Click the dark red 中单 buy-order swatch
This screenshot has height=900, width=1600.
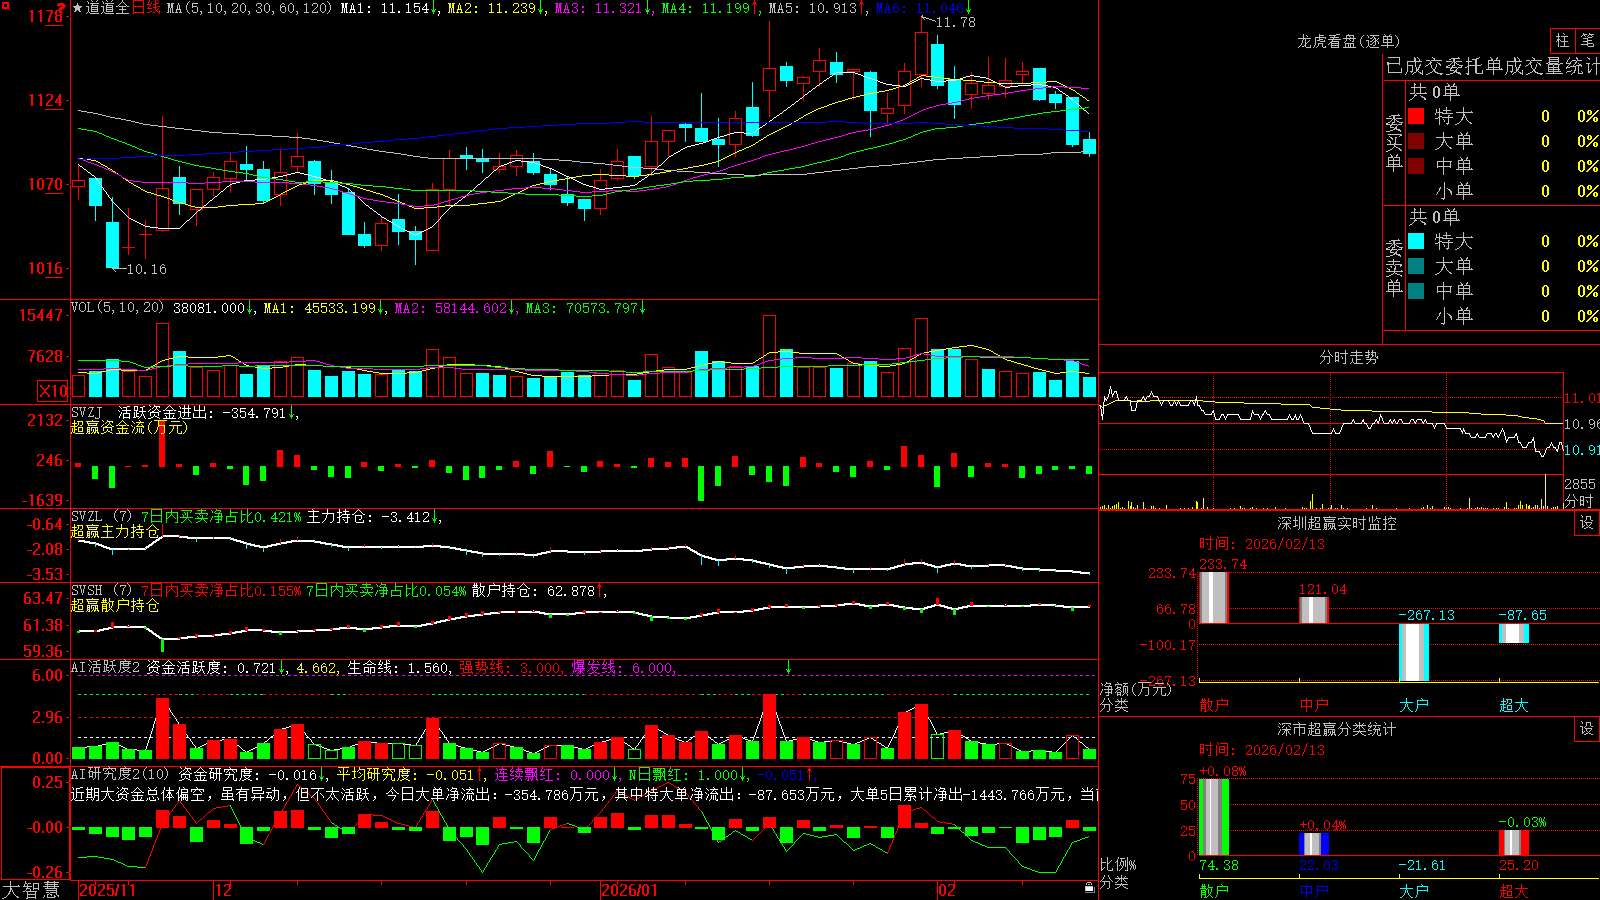pyautogui.click(x=1416, y=166)
